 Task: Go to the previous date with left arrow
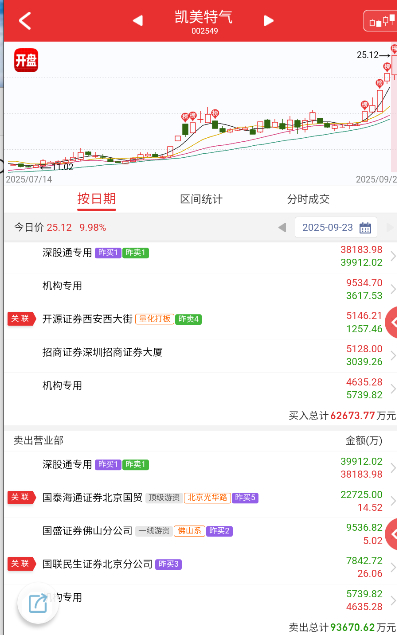[x=282, y=228]
